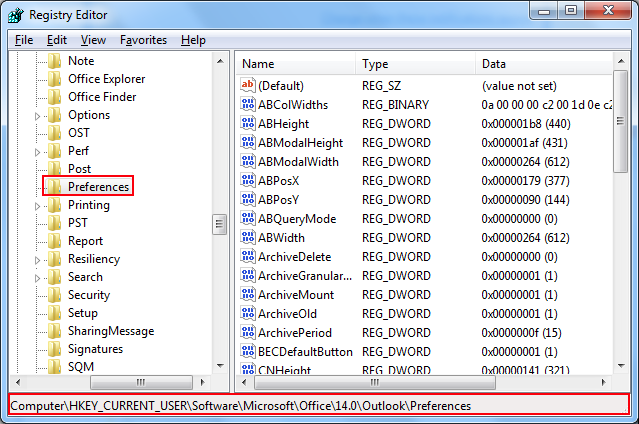Open the File menu
Viewport: 639px width, 424px height.
click(x=24, y=40)
